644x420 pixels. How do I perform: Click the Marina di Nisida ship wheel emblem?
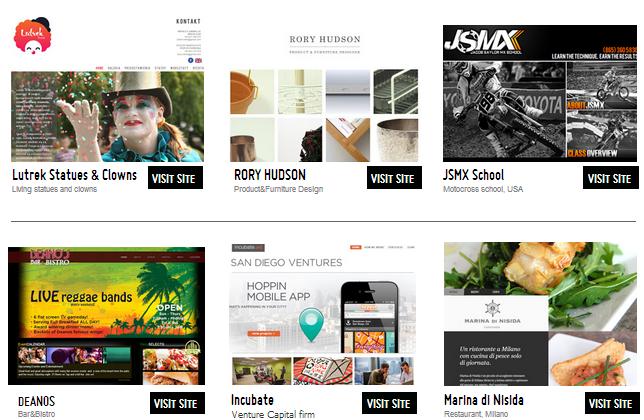pyautogui.click(x=492, y=308)
